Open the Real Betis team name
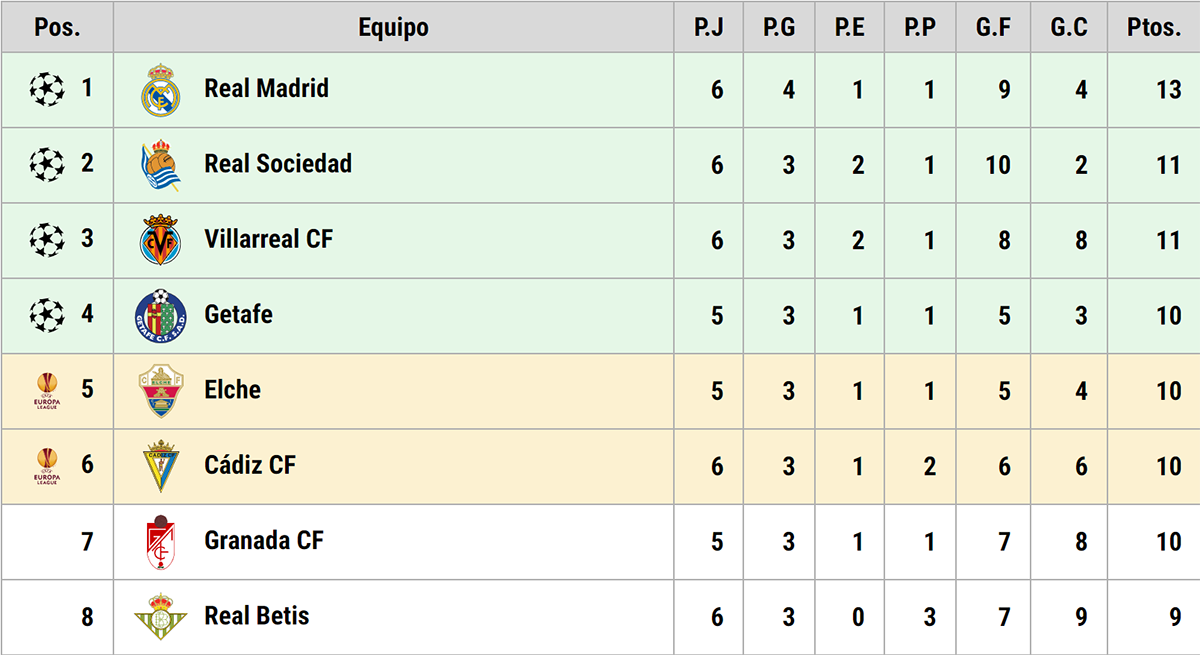 pos(257,616)
